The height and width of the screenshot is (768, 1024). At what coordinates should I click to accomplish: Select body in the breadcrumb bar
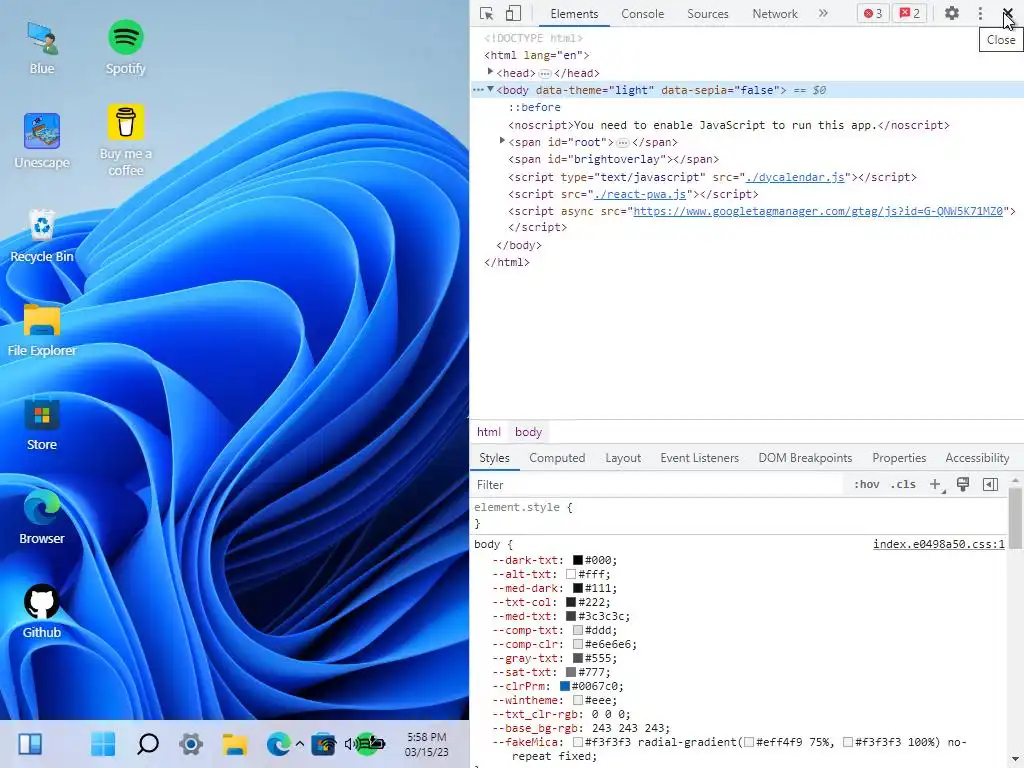point(528,432)
